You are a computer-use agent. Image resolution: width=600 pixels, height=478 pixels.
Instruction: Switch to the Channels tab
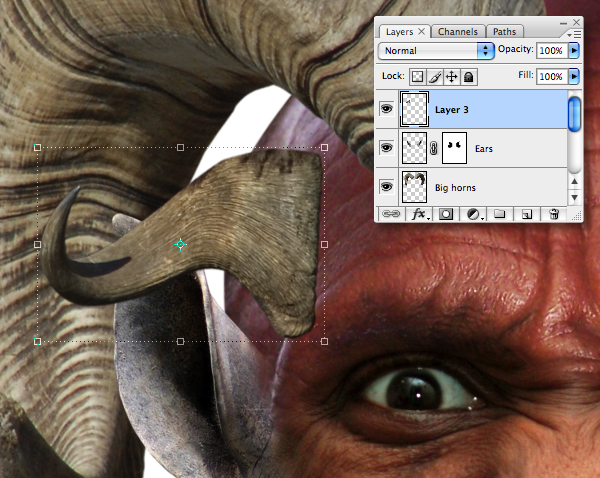click(458, 32)
